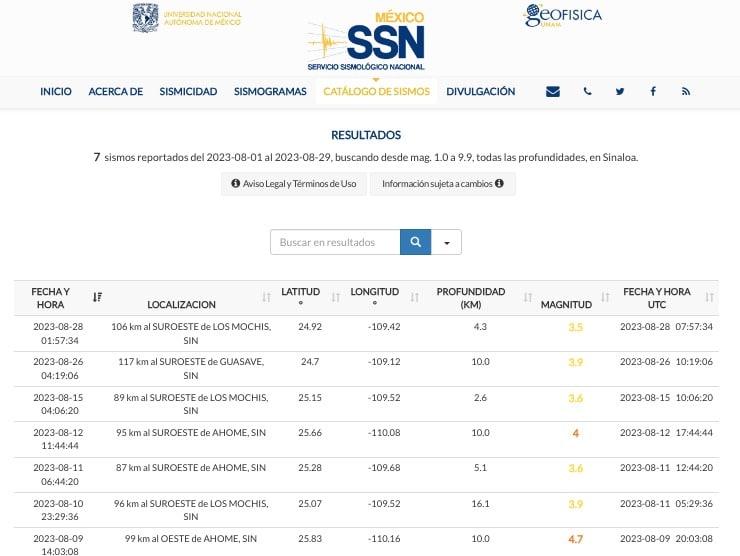
Task: Sort by Fecha y Hora column
Action: [97, 297]
